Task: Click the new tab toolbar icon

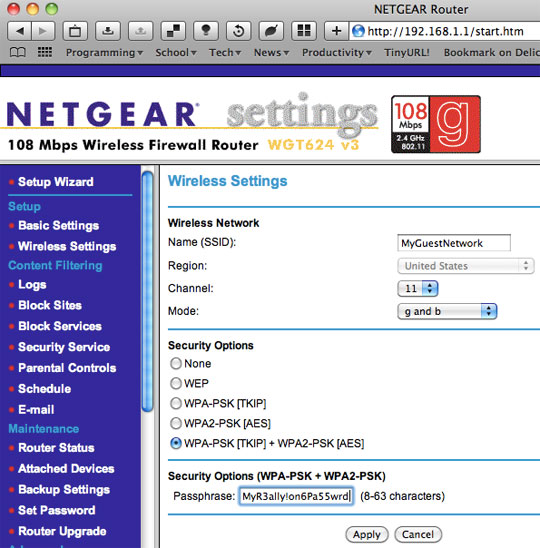Action: pyautogui.click(x=75, y=31)
